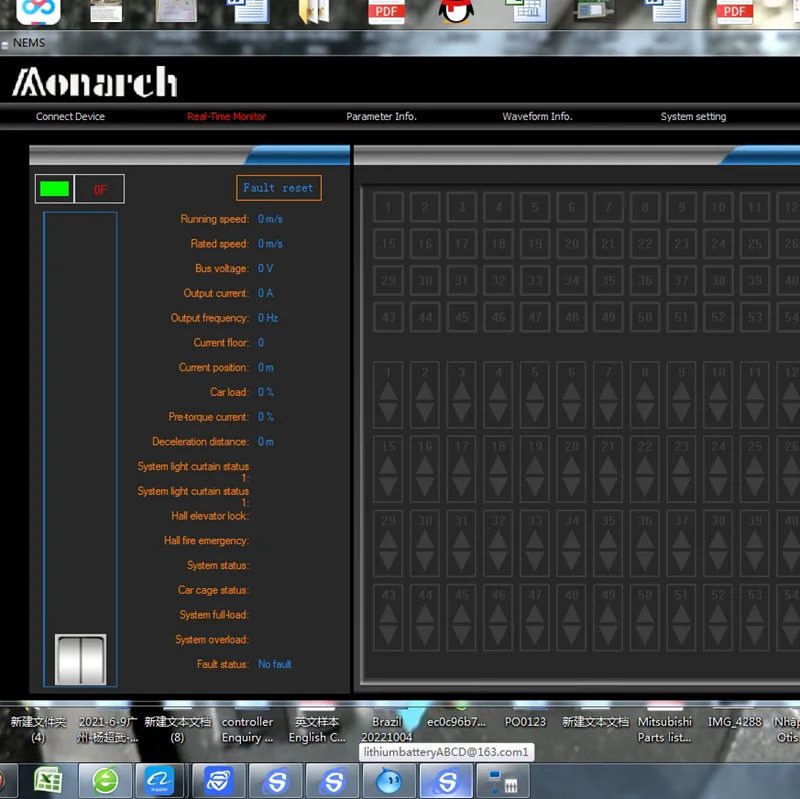Click the red 0F floor display

coord(100,190)
